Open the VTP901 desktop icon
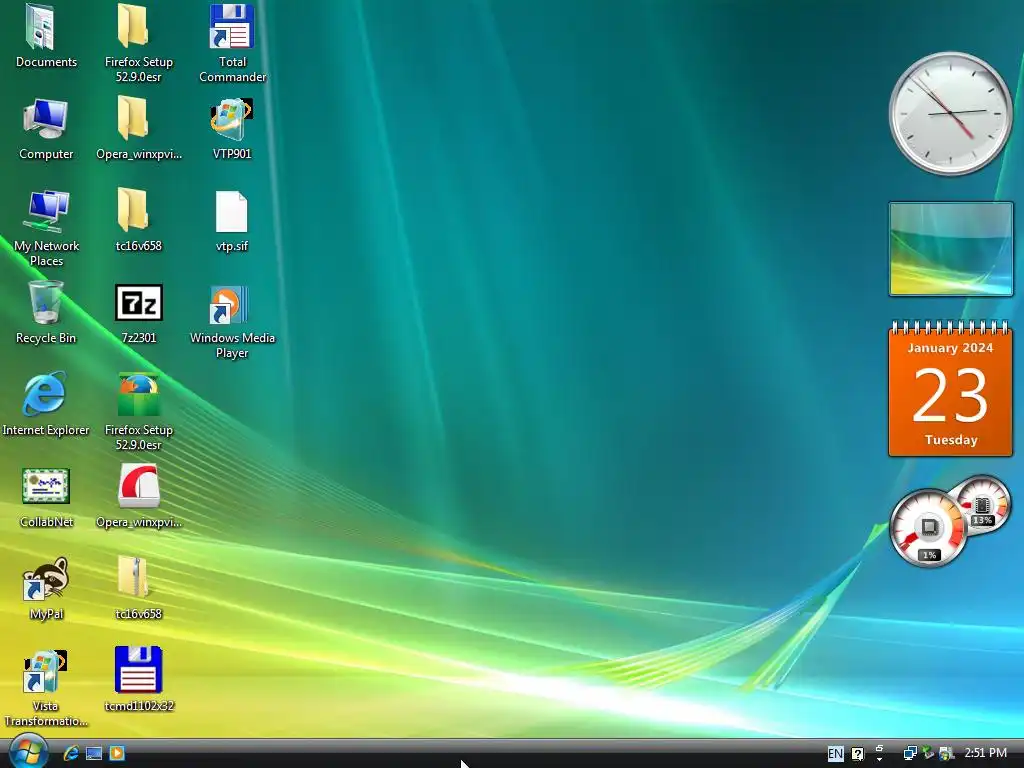 231,120
